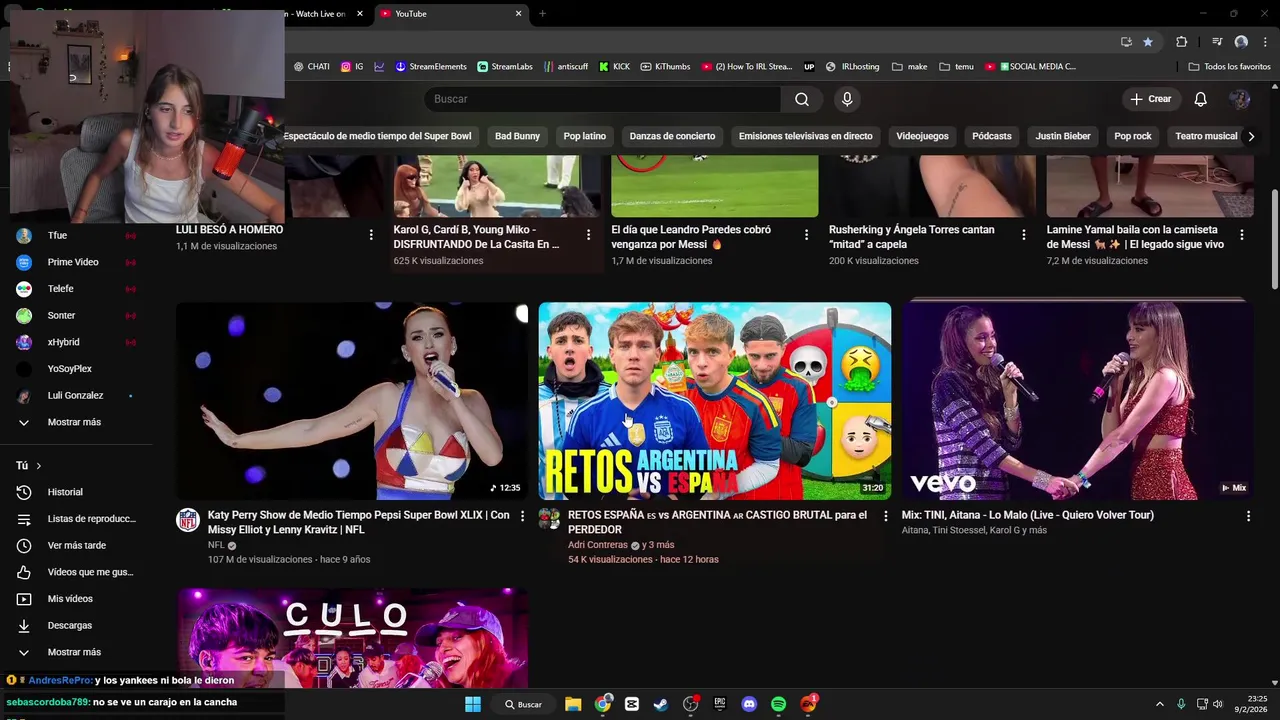Open StreamElements bookmark
1280x720 pixels.
click(x=430, y=67)
